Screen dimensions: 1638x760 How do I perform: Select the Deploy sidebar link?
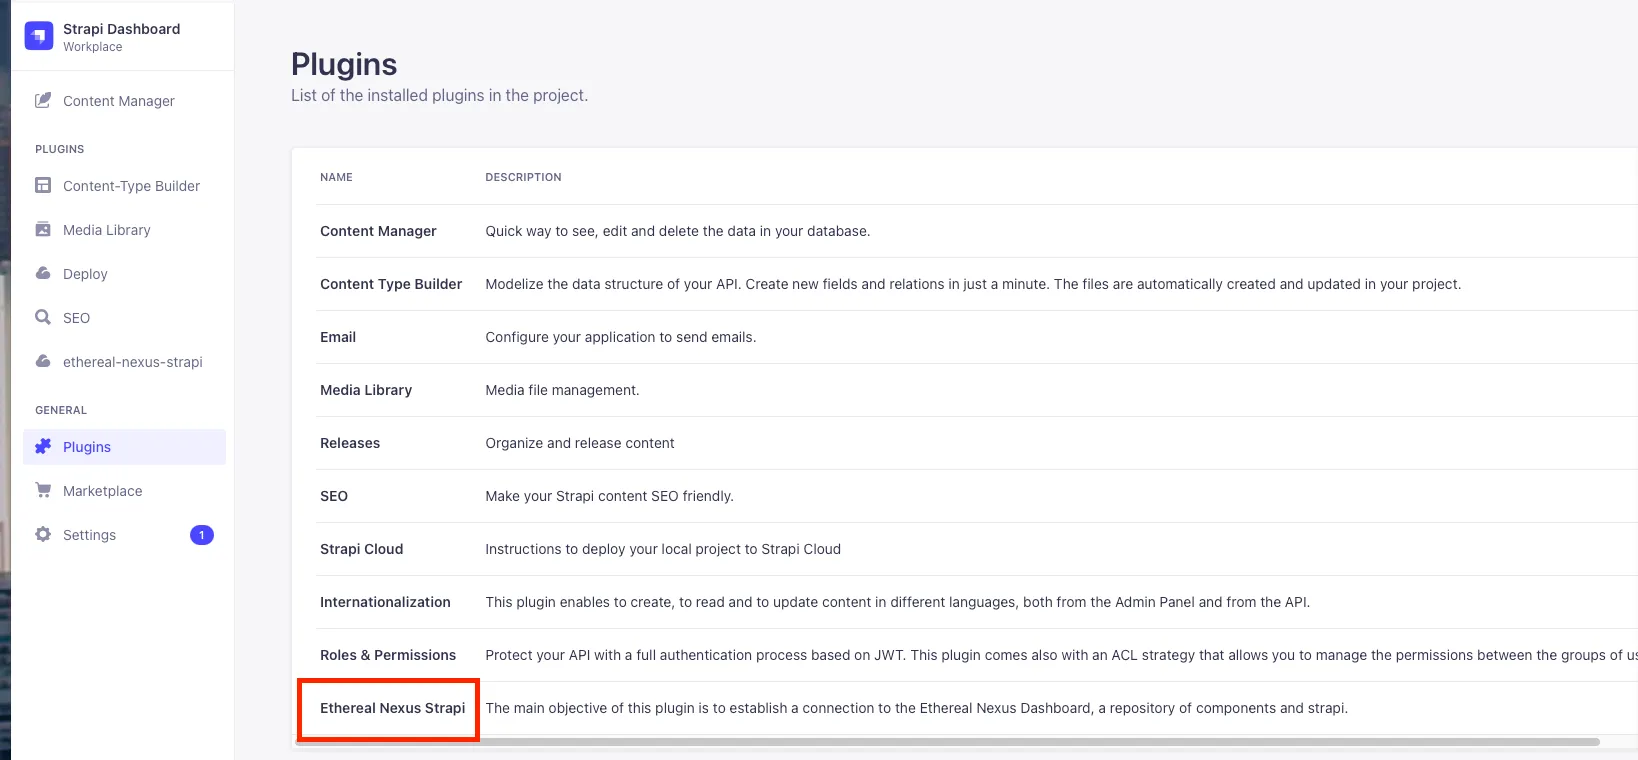[85, 274]
